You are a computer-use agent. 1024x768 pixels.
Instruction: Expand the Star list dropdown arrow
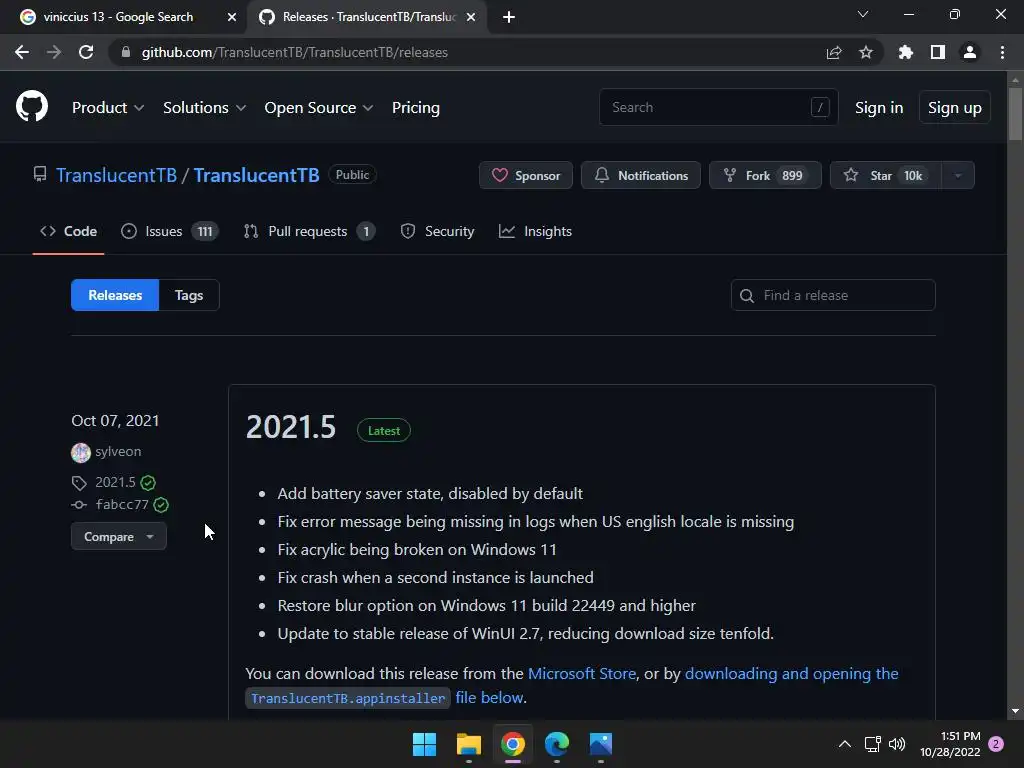[957, 175]
